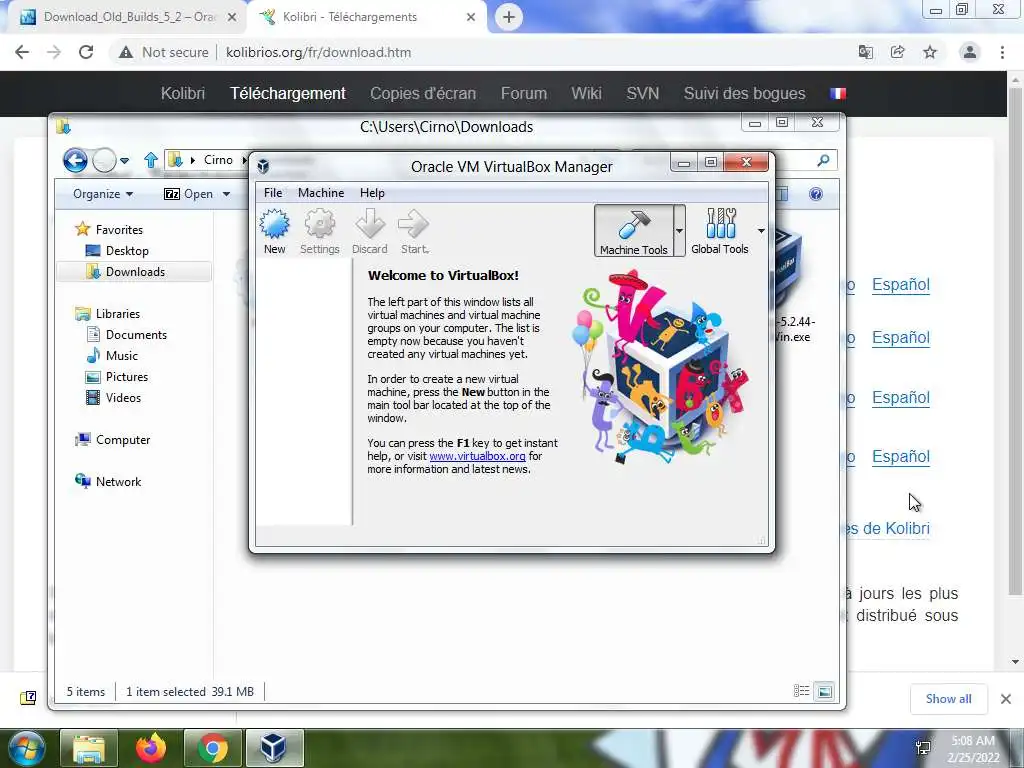Click the Firefox taskbar icon
This screenshot has width=1024, height=768.
pos(151,748)
